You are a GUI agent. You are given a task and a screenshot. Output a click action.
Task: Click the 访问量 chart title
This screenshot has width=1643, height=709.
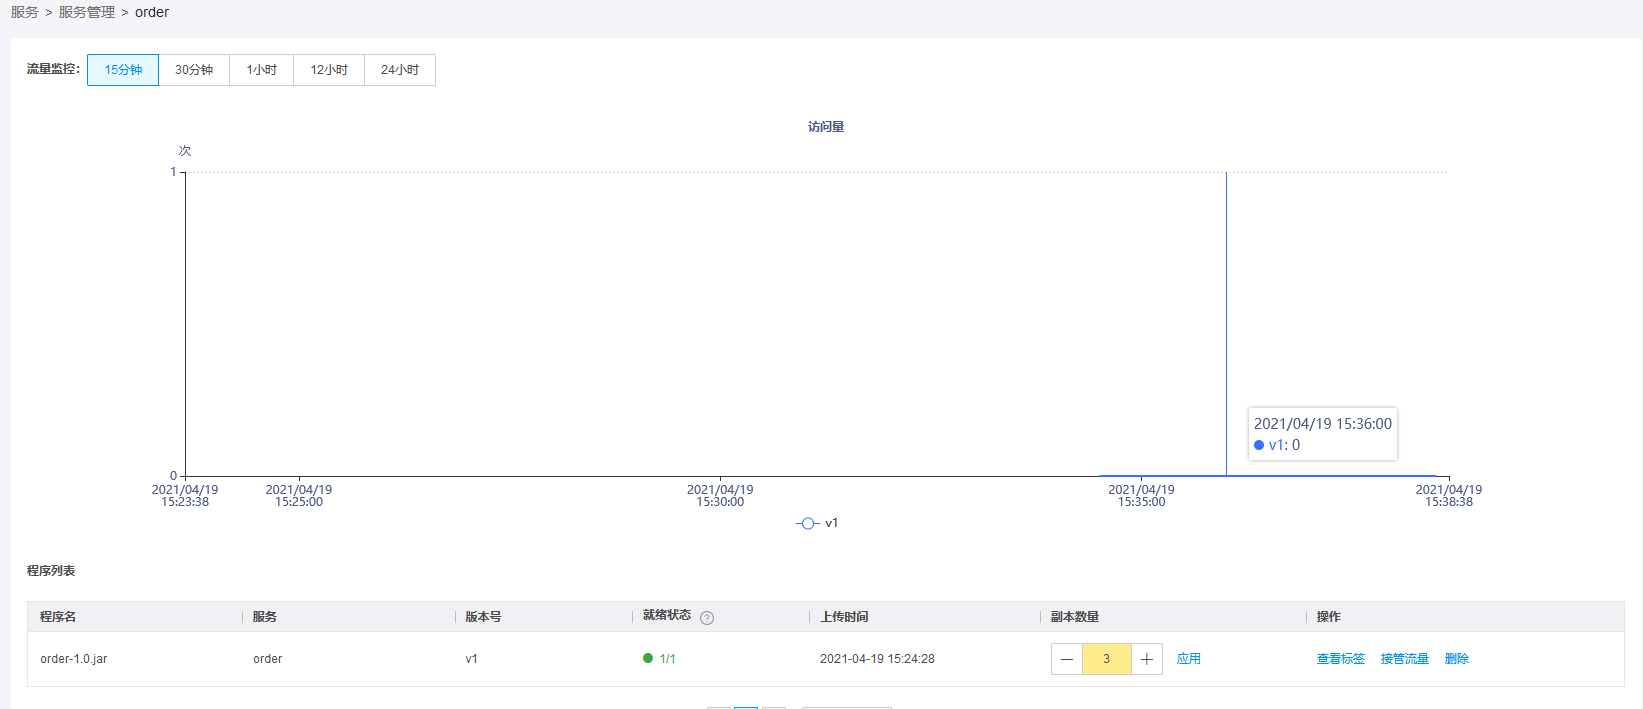click(x=826, y=127)
